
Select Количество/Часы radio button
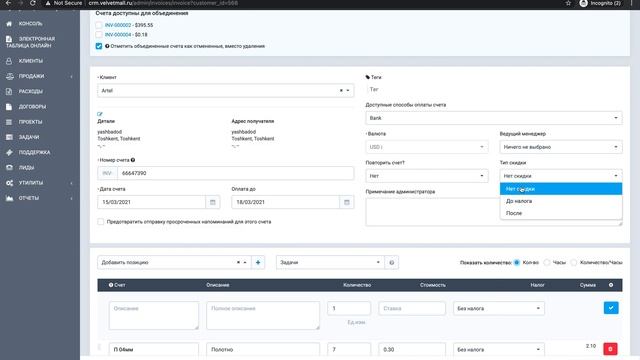click(x=574, y=262)
